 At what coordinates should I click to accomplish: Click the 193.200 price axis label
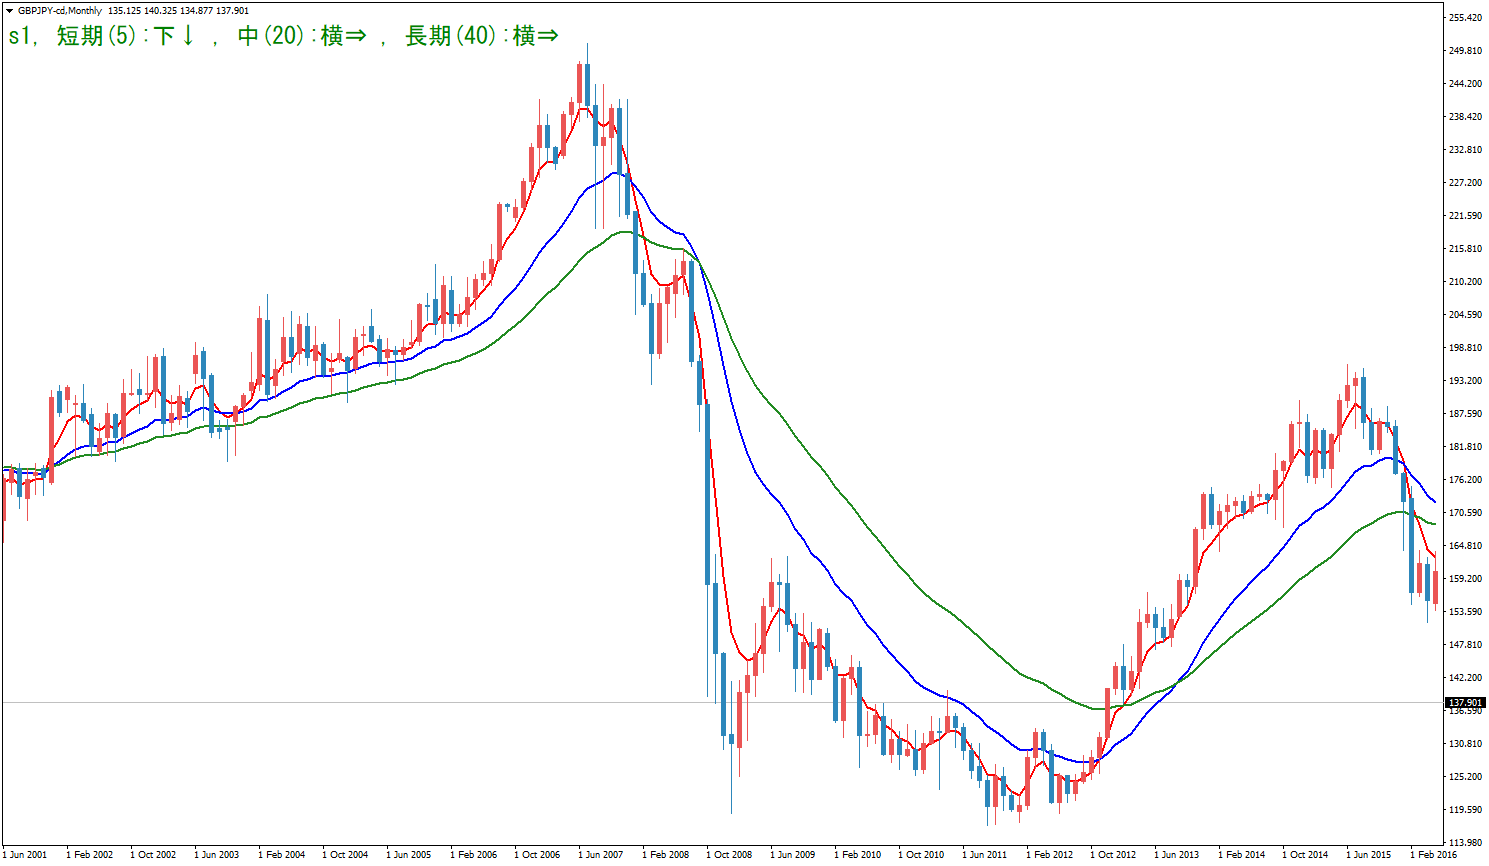[x=1465, y=381]
